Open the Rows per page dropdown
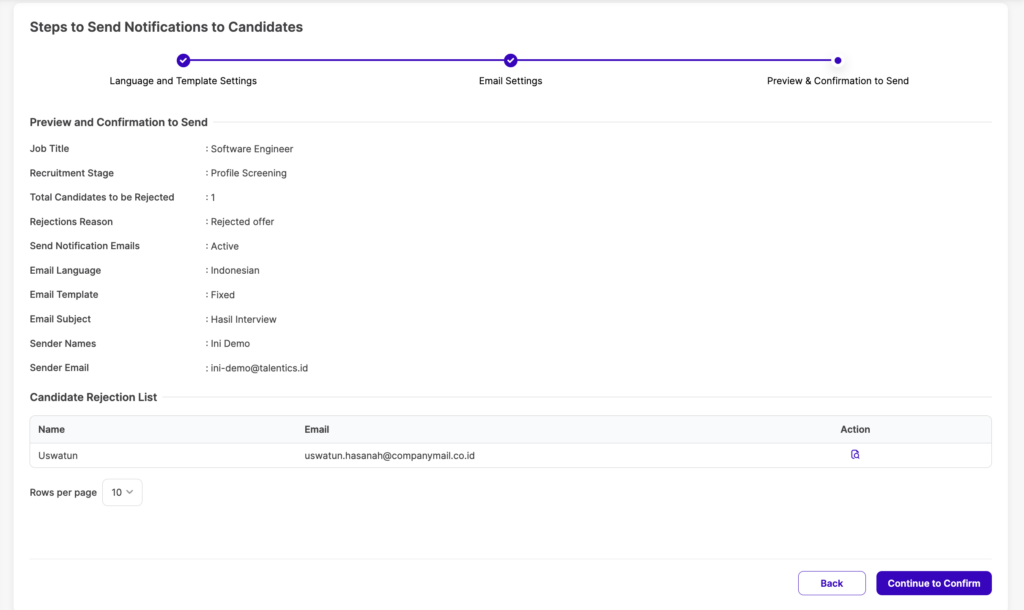Image resolution: width=1024 pixels, height=610 pixels. [122, 492]
